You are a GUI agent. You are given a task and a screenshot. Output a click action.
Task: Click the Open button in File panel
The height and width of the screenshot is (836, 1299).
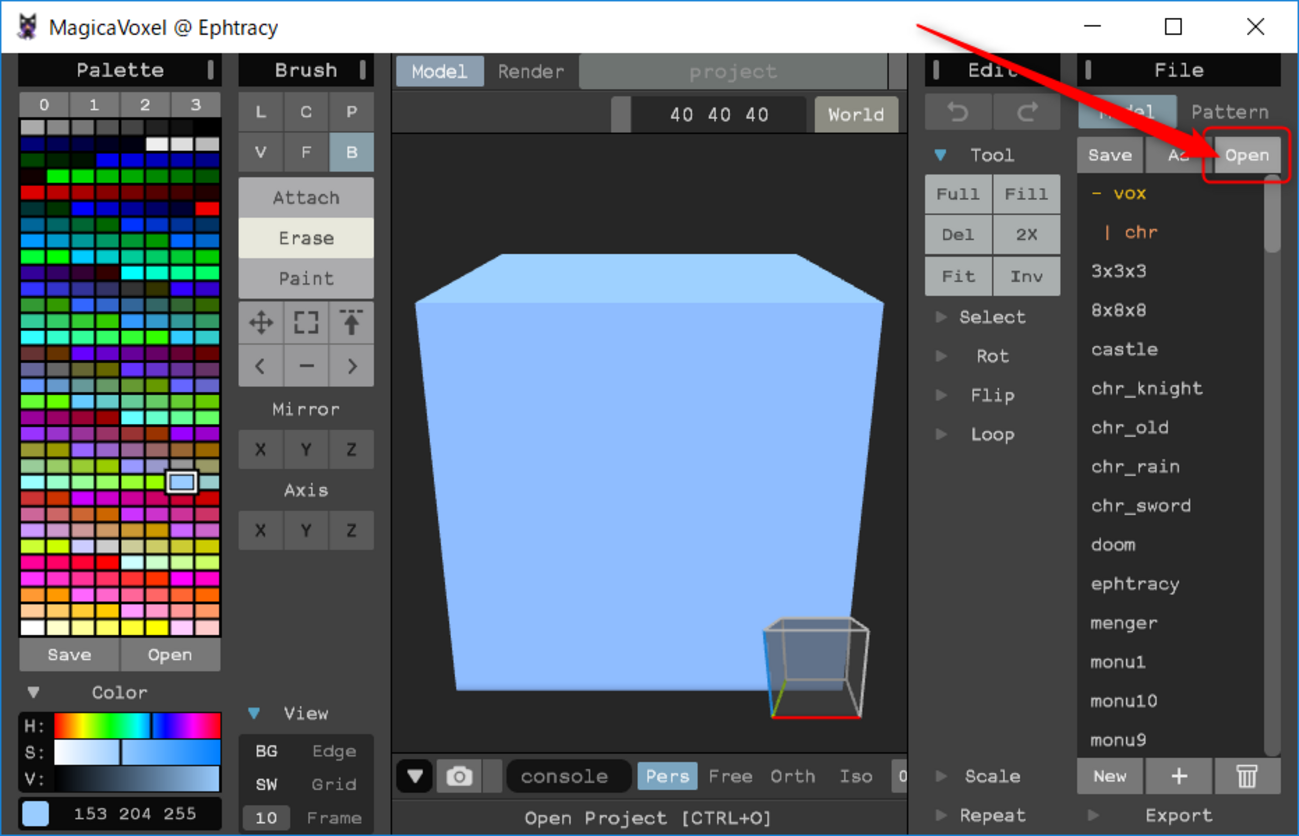tap(1246, 155)
